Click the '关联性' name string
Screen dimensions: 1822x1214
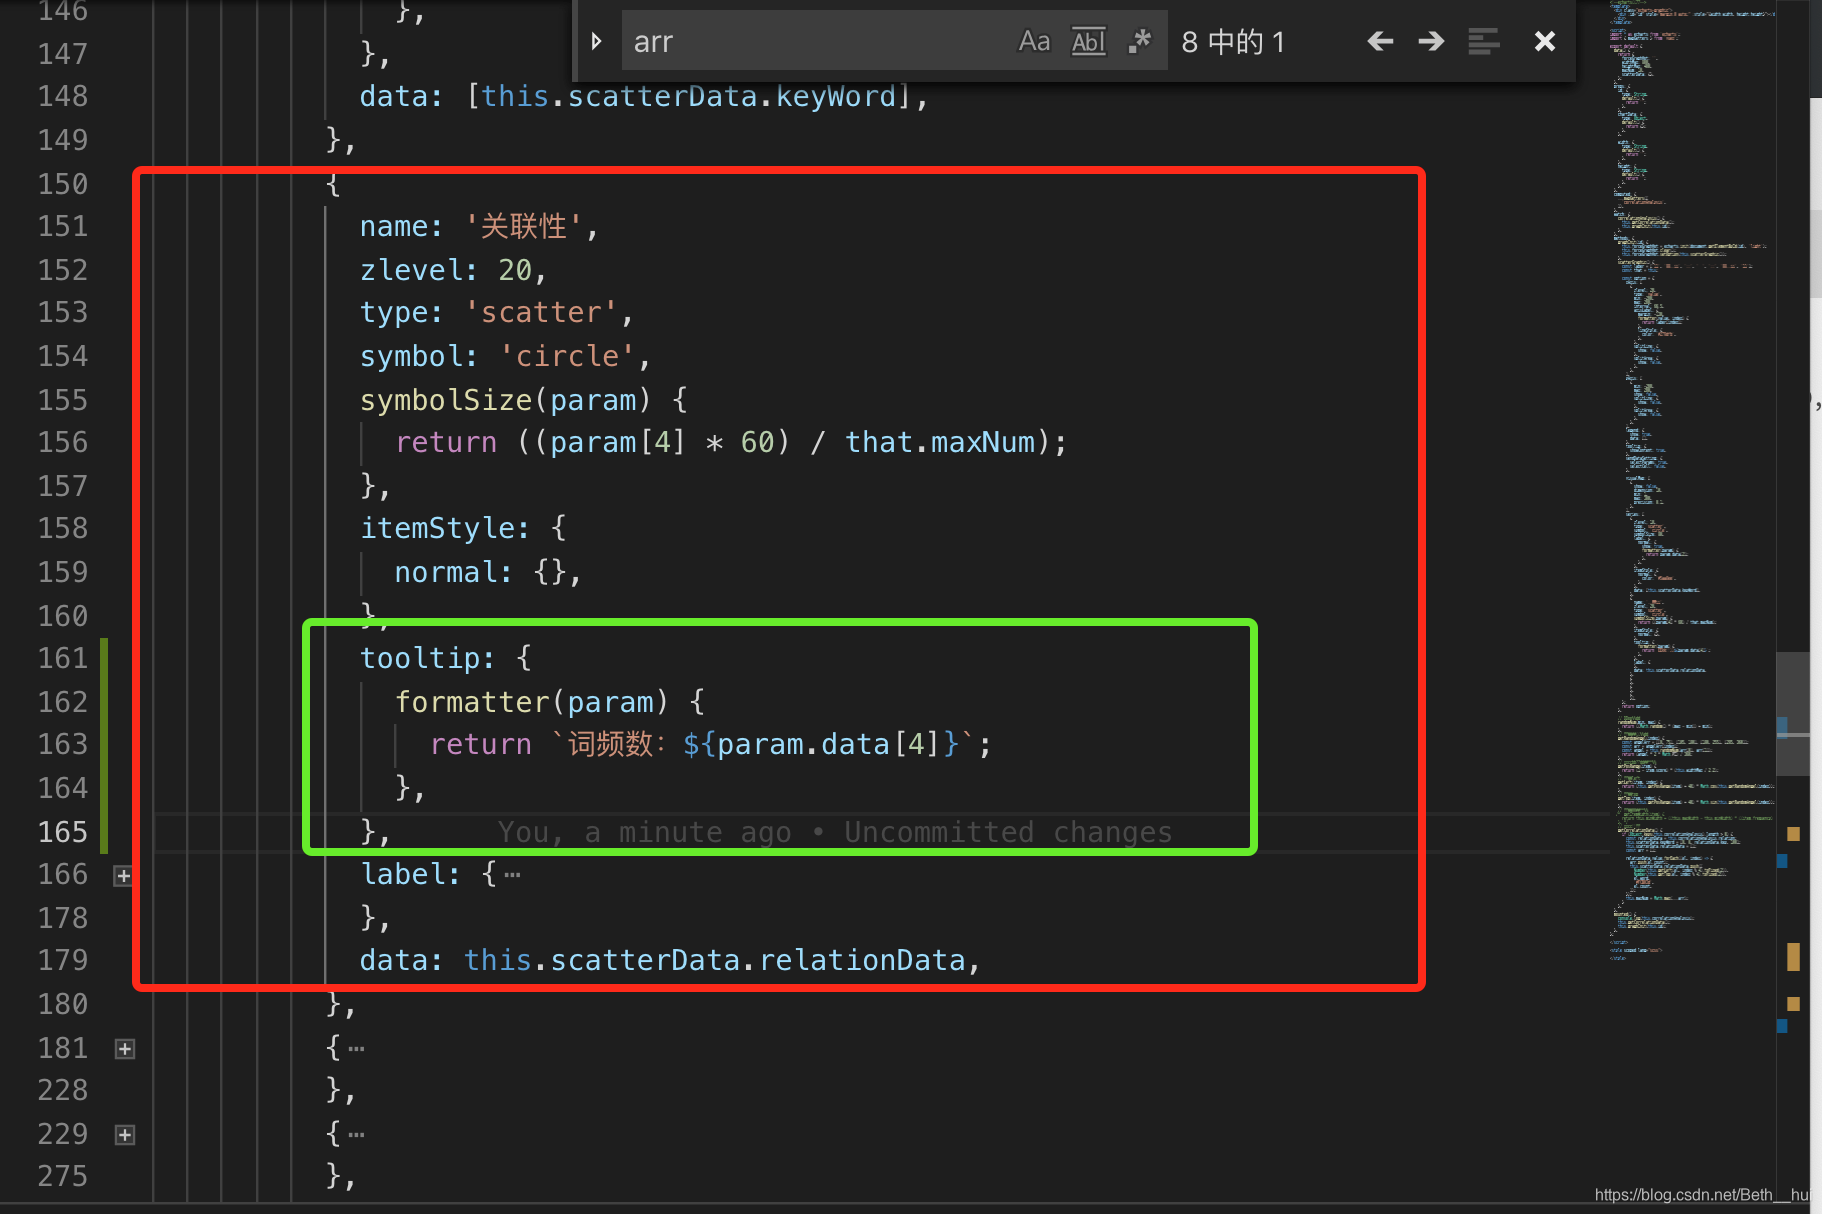pos(524,227)
